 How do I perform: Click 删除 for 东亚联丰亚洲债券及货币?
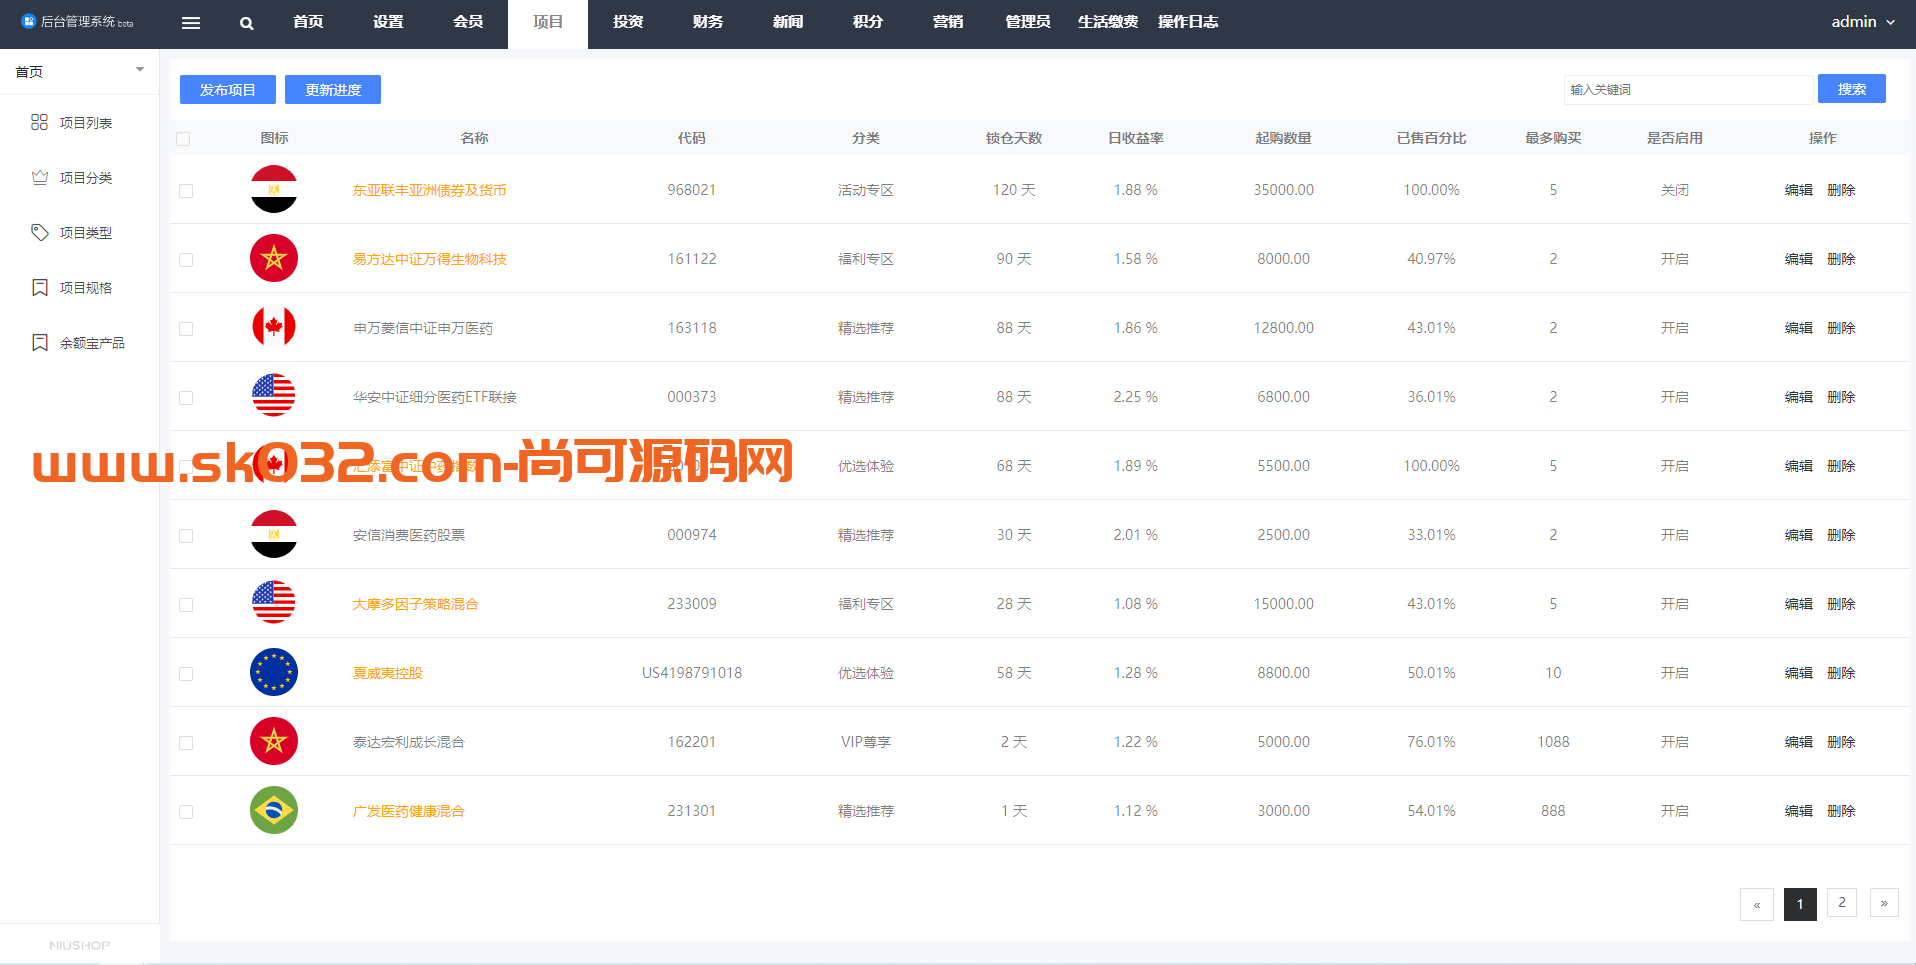tap(1841, 190)
